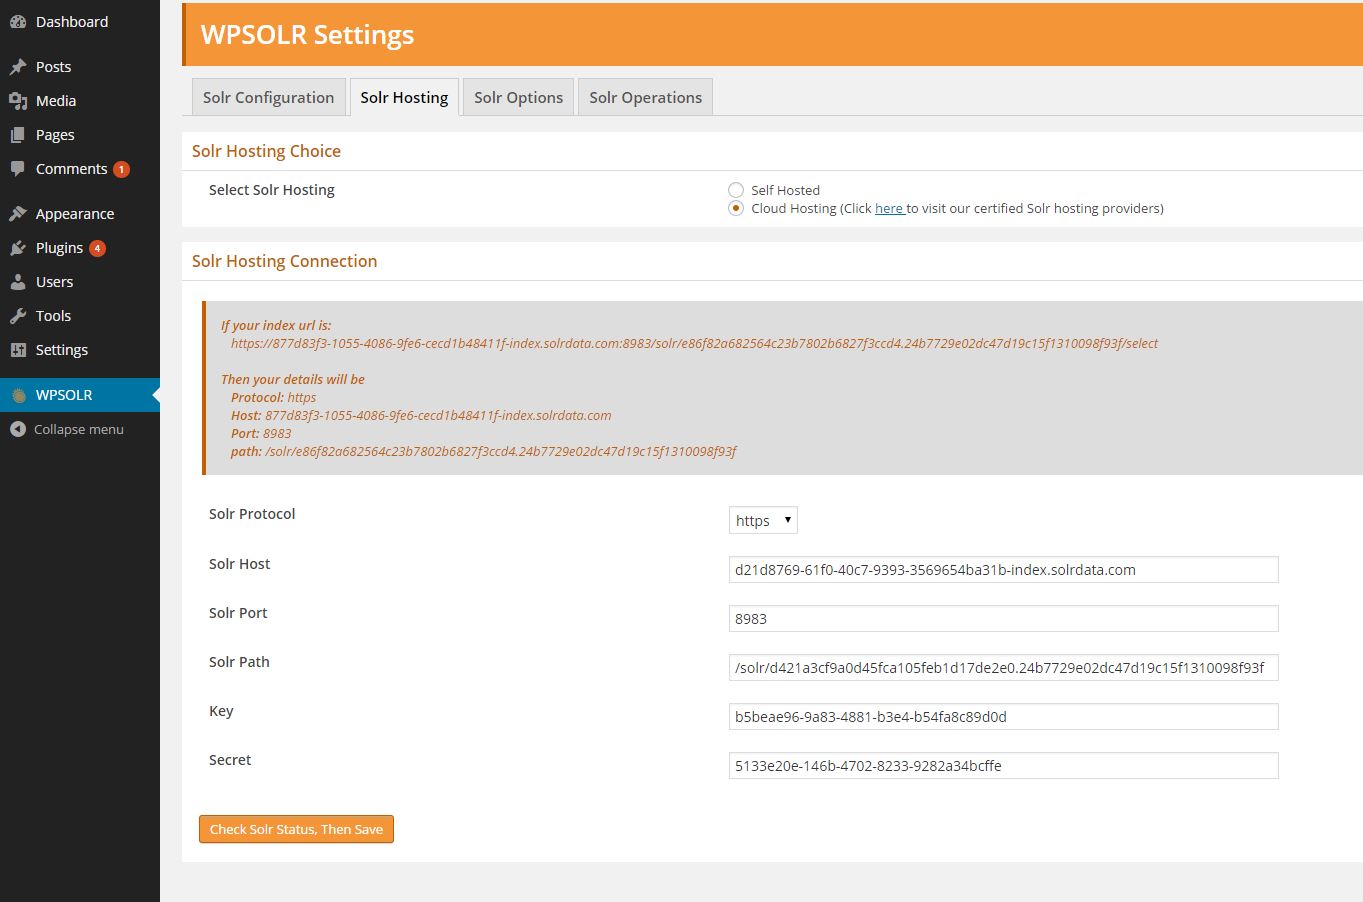Click the Solr Path input field
The height and width of the screenshot is (902, 1363).
(x=1003, y=668)
